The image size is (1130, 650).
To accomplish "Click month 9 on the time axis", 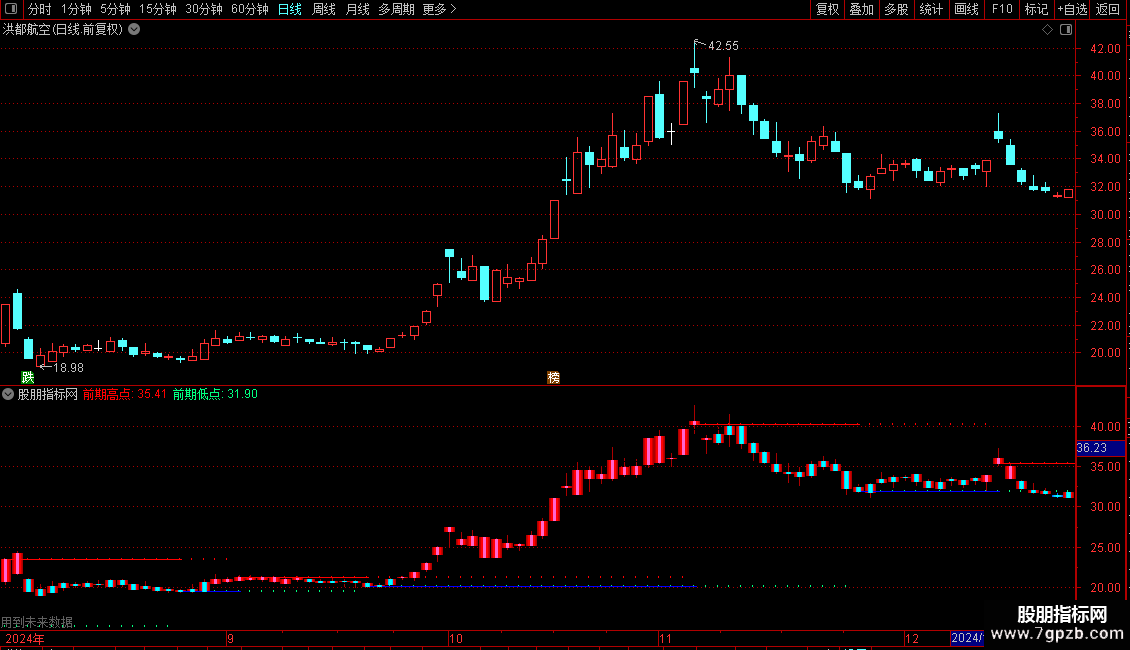I will (231, 639).
